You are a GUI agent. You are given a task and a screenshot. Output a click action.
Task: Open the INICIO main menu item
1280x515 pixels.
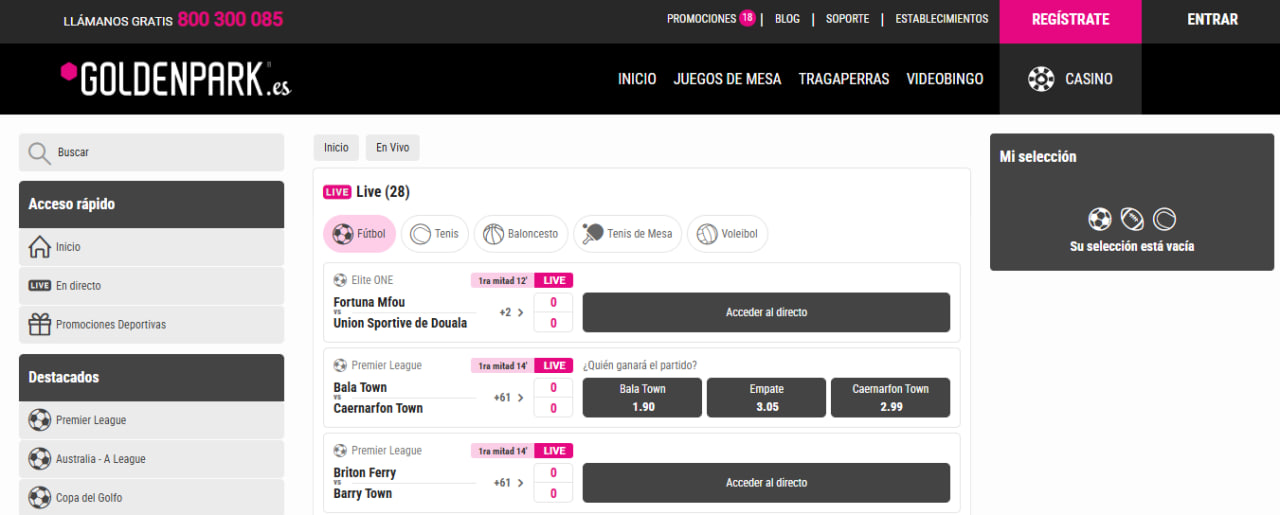(x=637, y=79)
